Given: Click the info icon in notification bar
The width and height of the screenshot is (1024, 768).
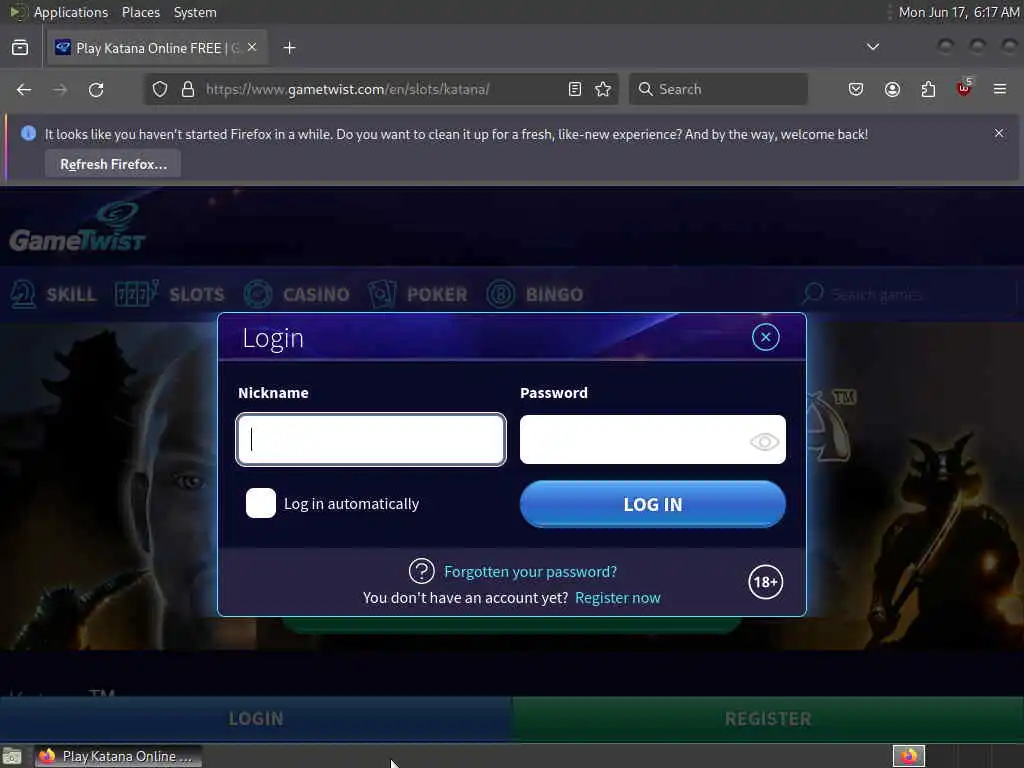Looking at the screenshot, I should [x=28, y=133].
